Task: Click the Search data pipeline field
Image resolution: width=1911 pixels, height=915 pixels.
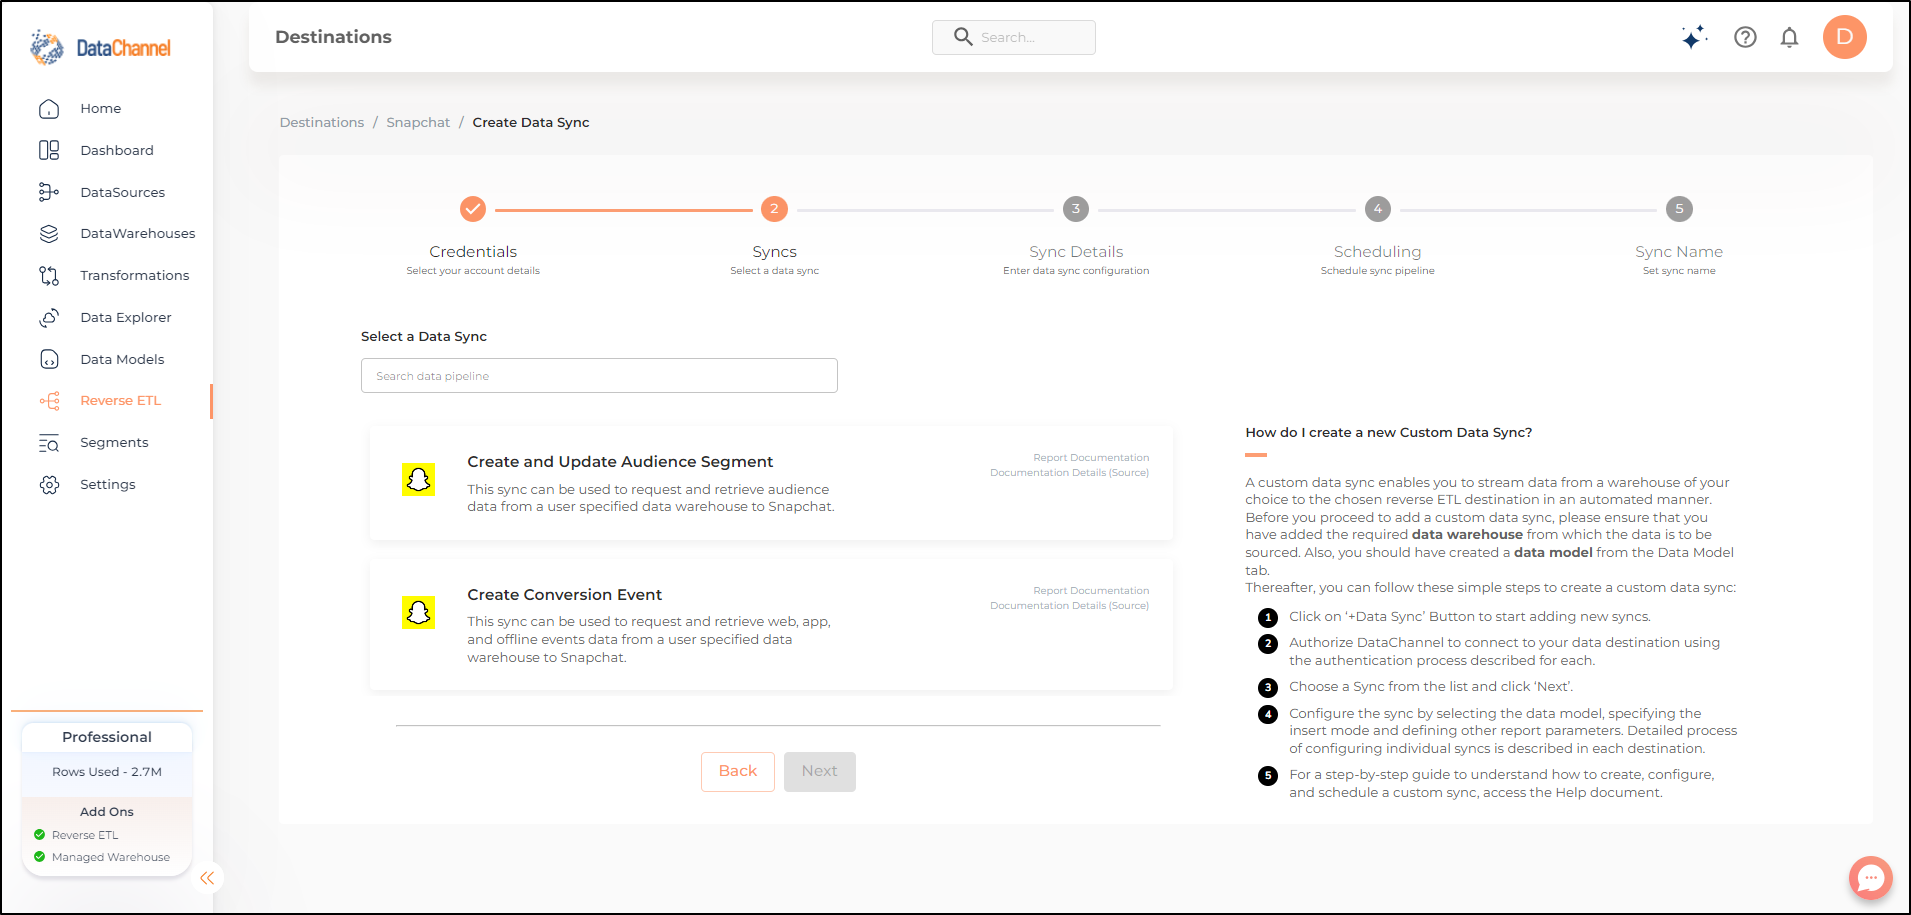Action: click(599, 376)
